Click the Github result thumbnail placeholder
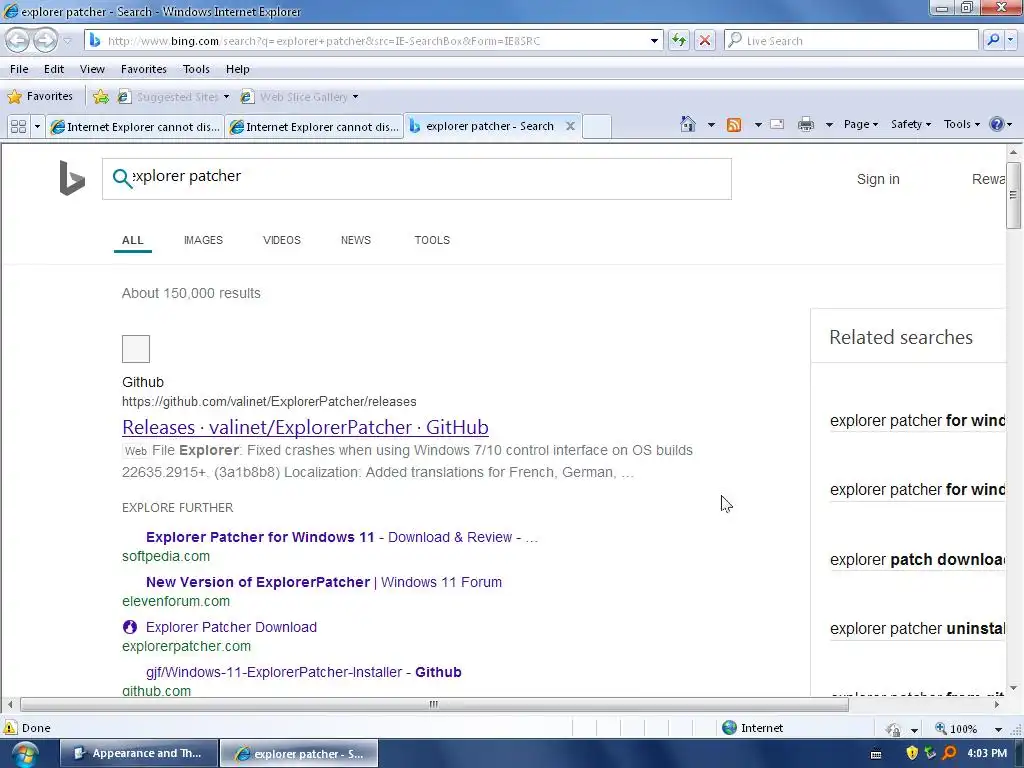Screen dimensions: 1024x768 point(136,349)
